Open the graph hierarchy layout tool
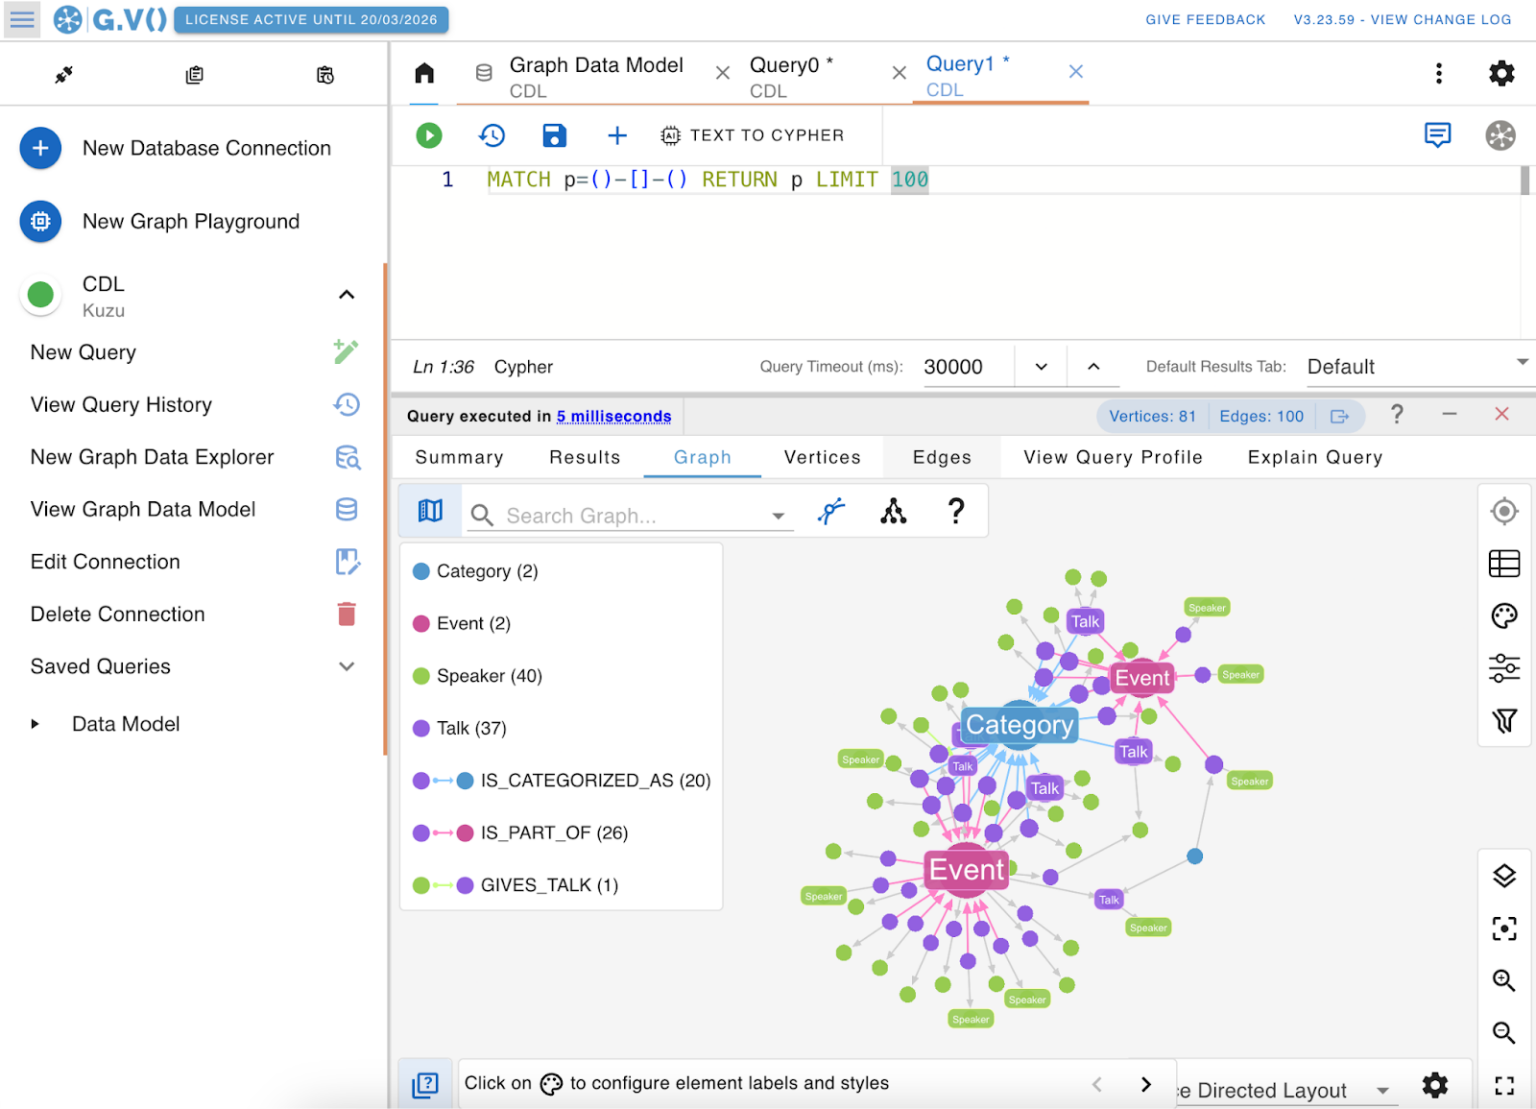This screenshot has width=1536, height=1109. pyautogui.click(x=893, y=511)
